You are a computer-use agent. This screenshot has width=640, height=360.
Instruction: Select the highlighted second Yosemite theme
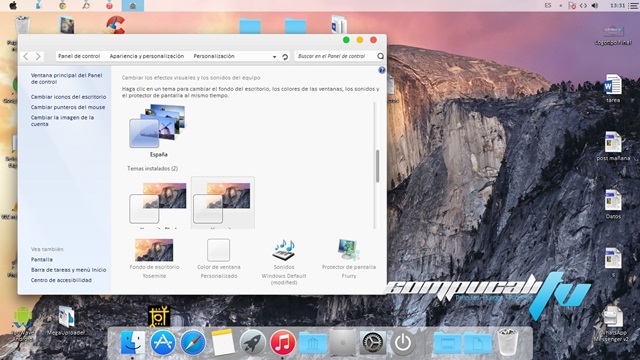pyautogui.click(x=223, y=202)
